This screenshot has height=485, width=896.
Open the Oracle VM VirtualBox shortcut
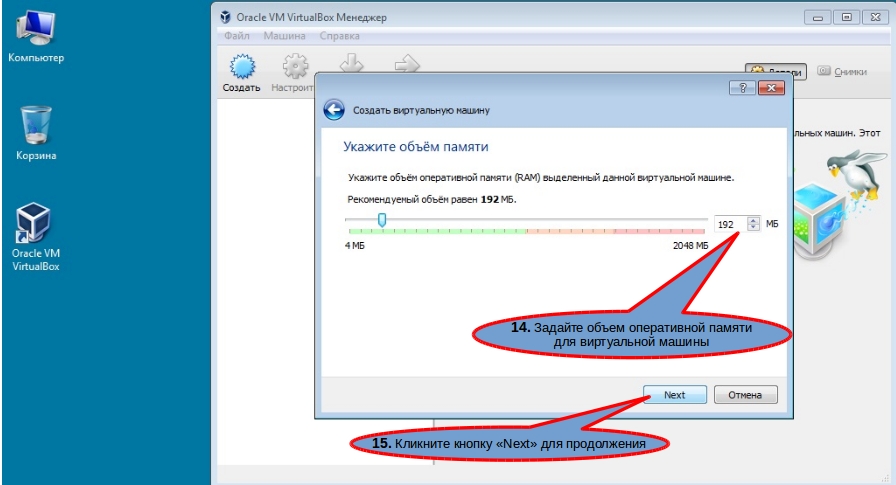click(x=35, y=237)
